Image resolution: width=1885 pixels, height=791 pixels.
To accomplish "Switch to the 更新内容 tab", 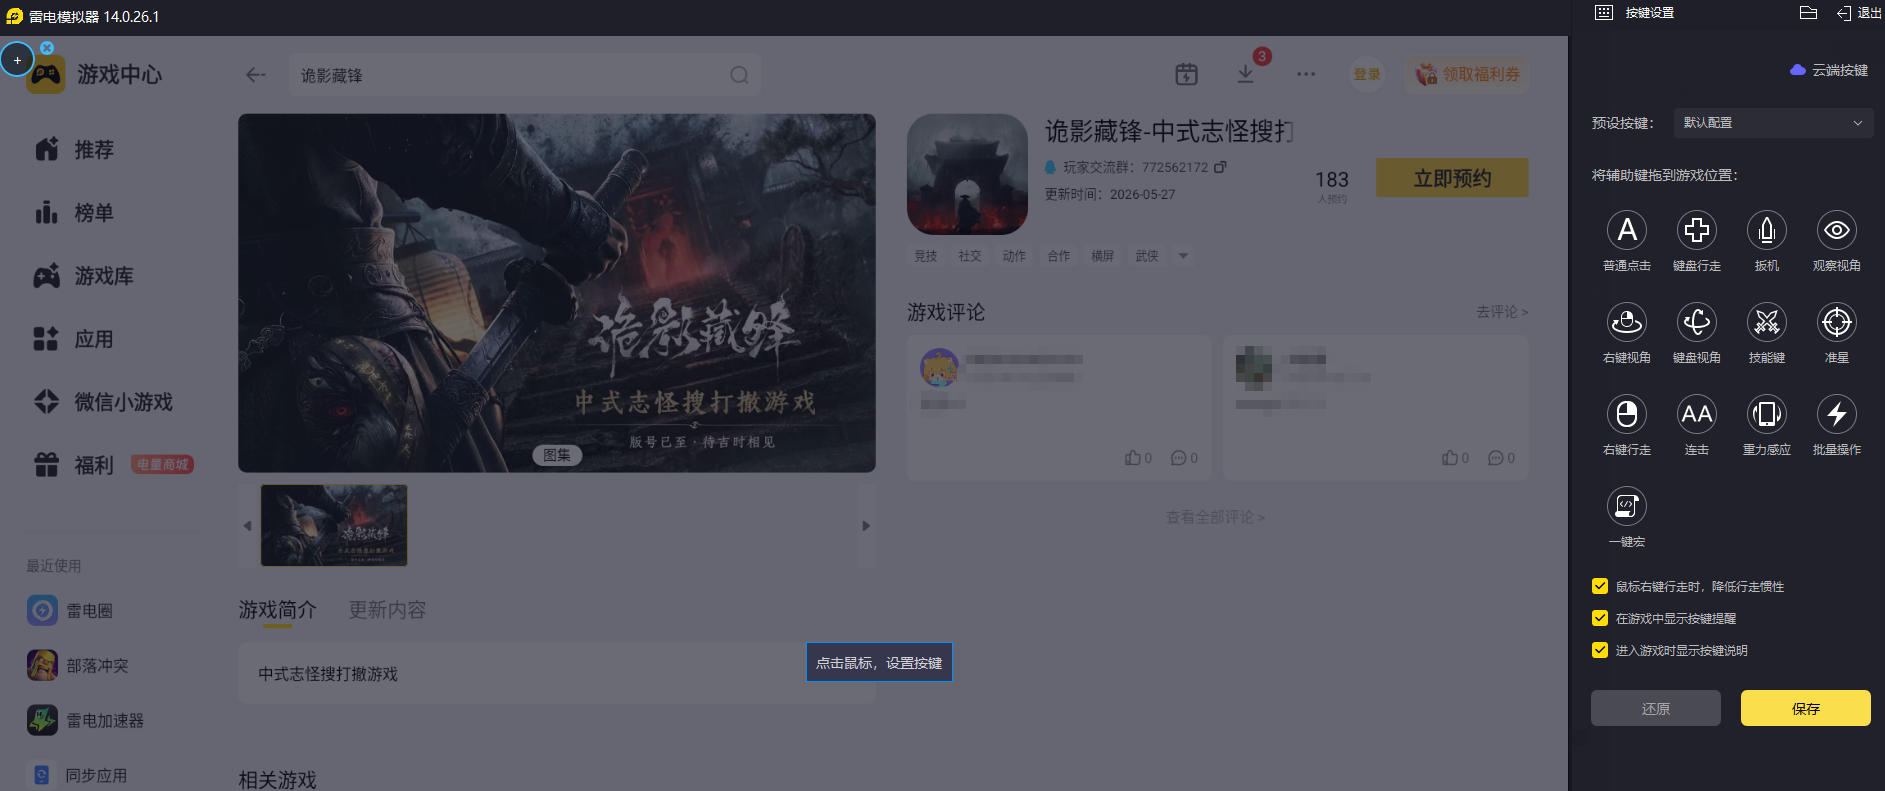I will point(387,610).
